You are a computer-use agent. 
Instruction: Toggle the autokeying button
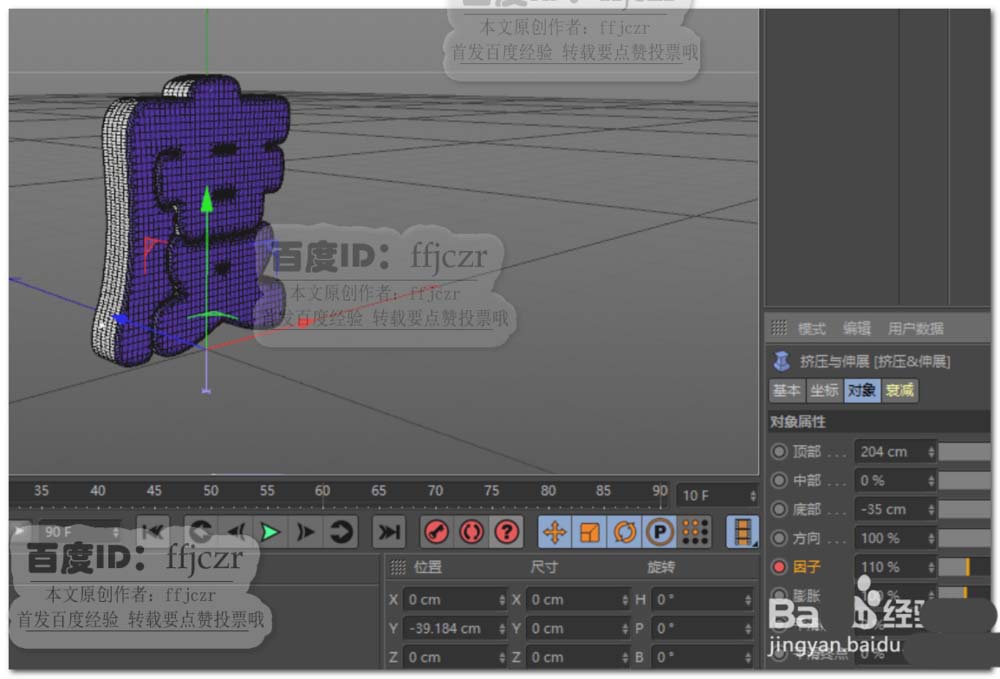point(471,533)
